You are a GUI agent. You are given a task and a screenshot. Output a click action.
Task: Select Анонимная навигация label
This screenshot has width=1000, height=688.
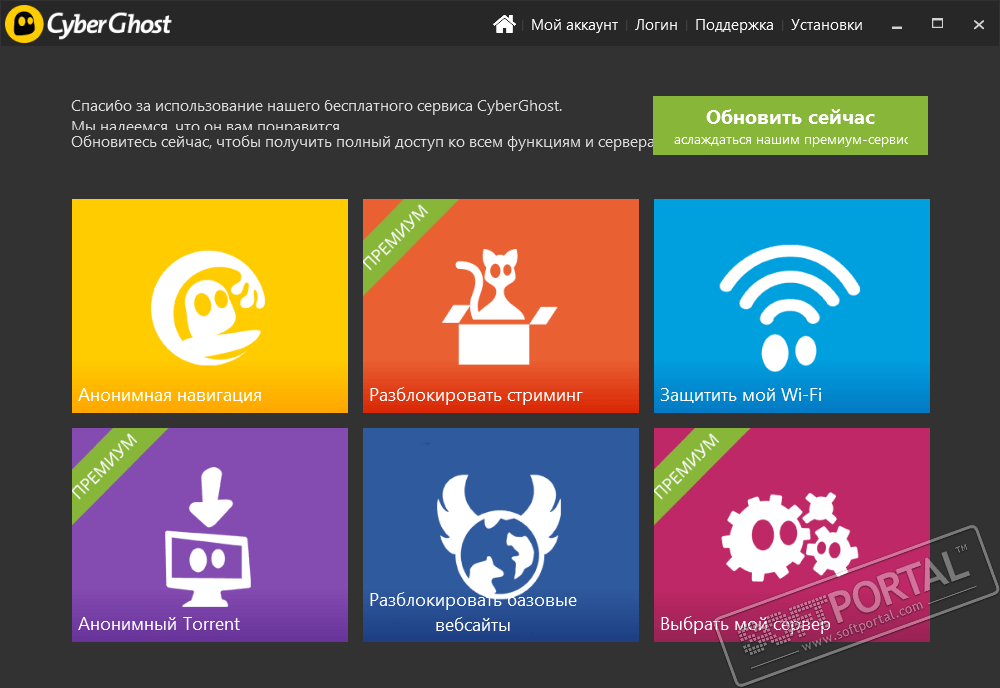pos(170,395)
